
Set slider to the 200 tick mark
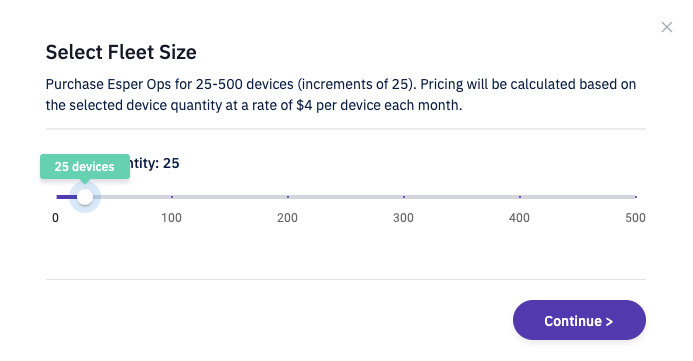pos(288,197)
